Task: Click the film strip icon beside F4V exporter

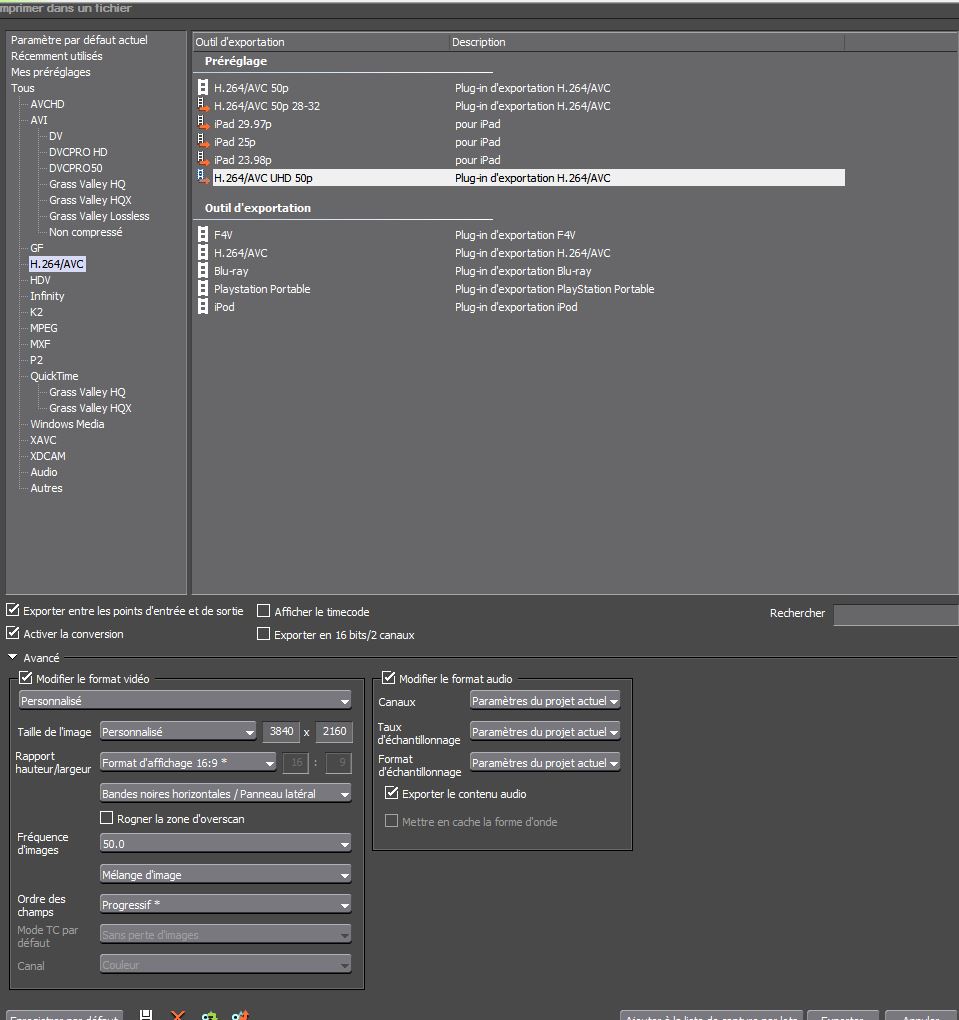Action: tap(203, 234)
